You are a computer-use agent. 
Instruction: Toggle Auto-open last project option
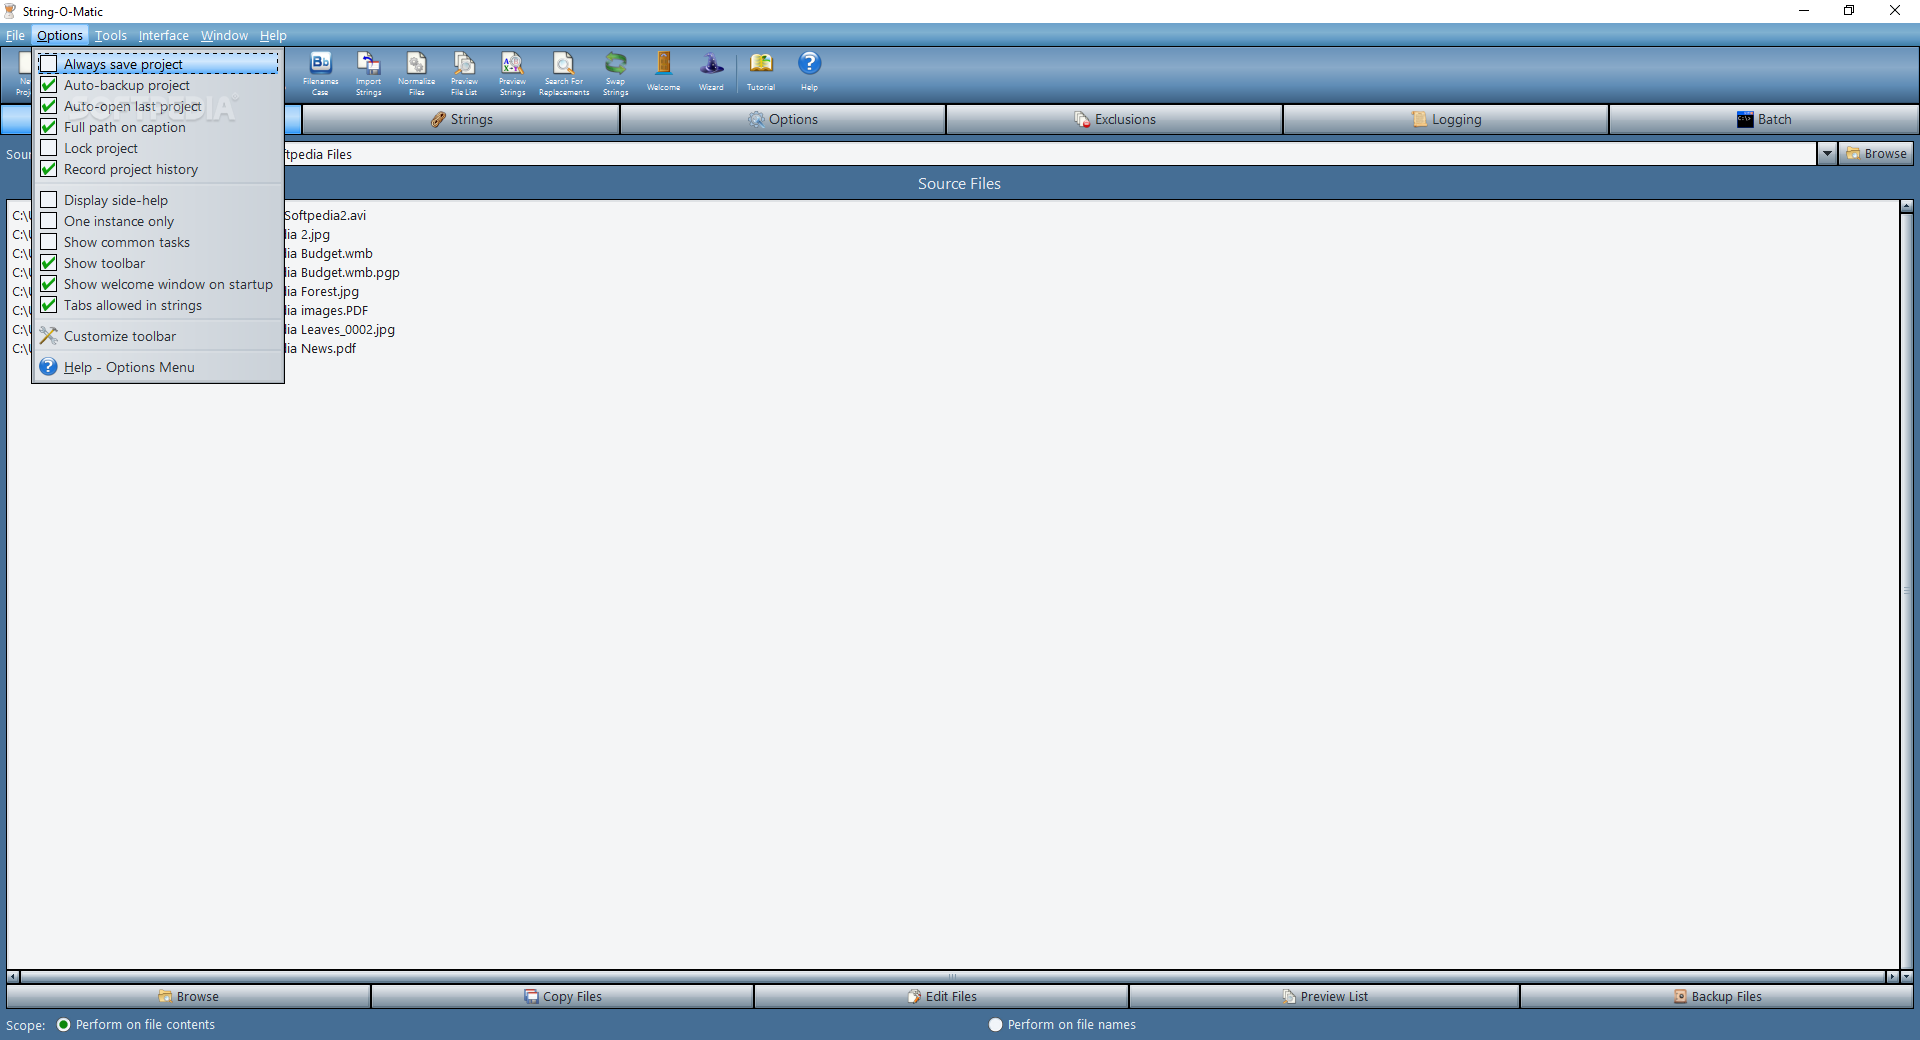[x=49, y=106]
